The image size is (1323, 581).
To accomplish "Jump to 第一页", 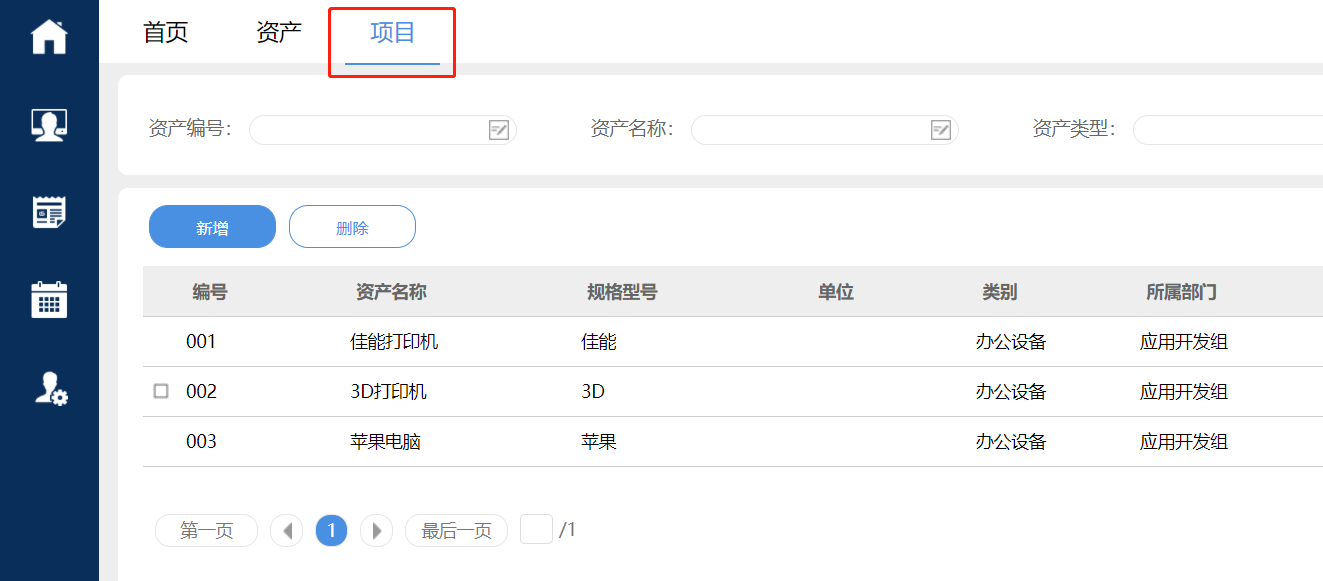I will tap(206, 530).
